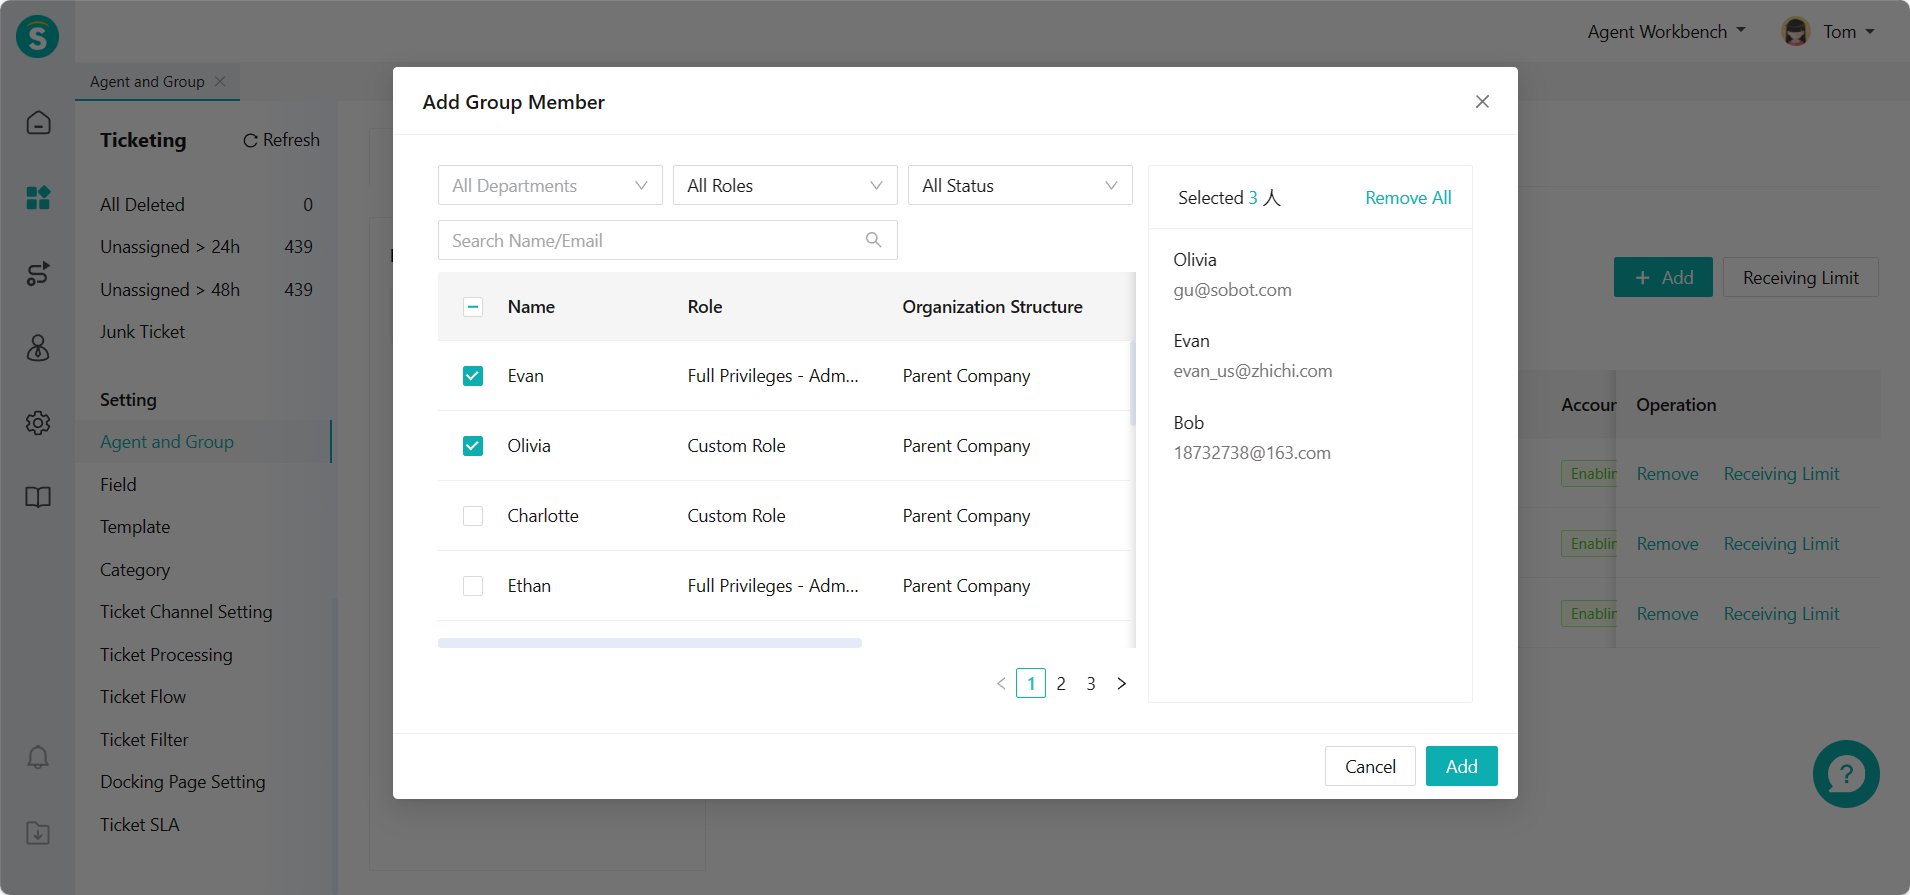Open Ticket Flow setting
This screenshot has width=1910, height=895.
pos(143,696)
